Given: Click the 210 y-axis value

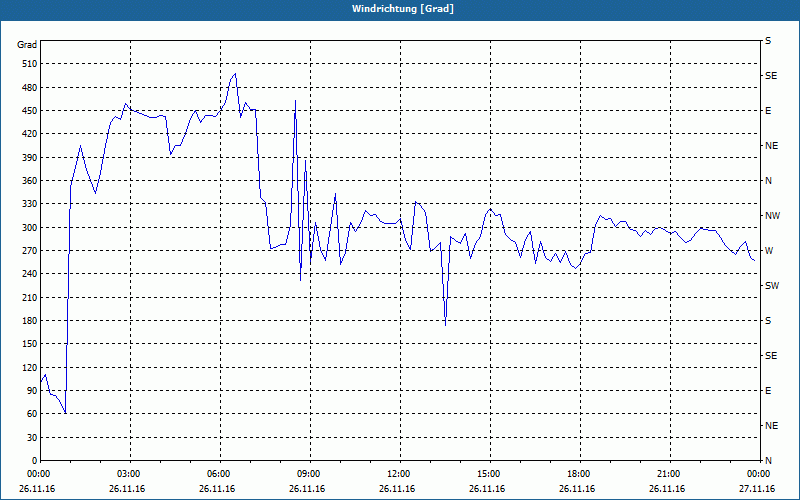Looking at the screenshot, I should click(x=30, y=297).
